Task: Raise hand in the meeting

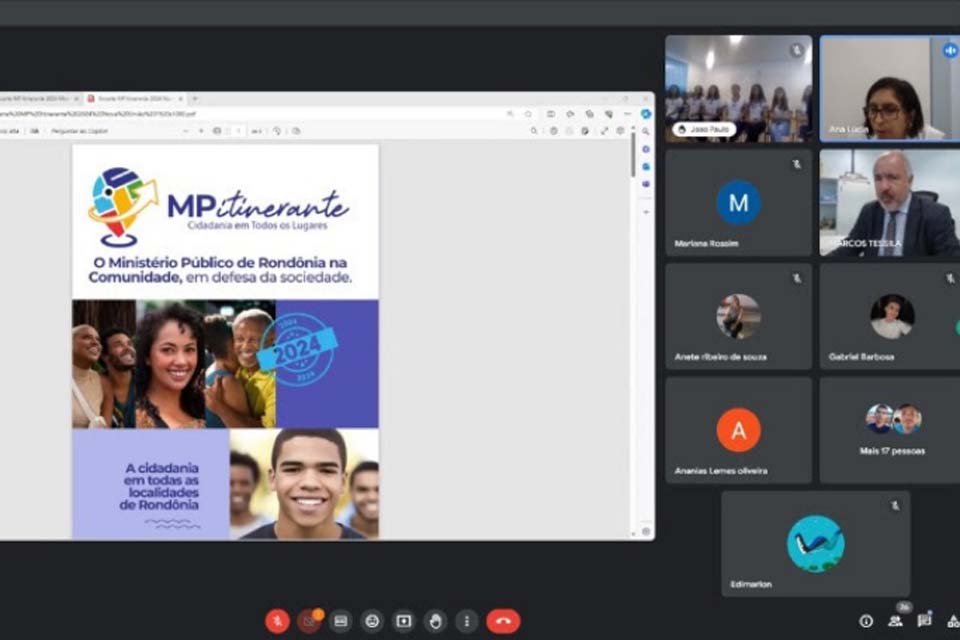Action: (x=435, y=621)
